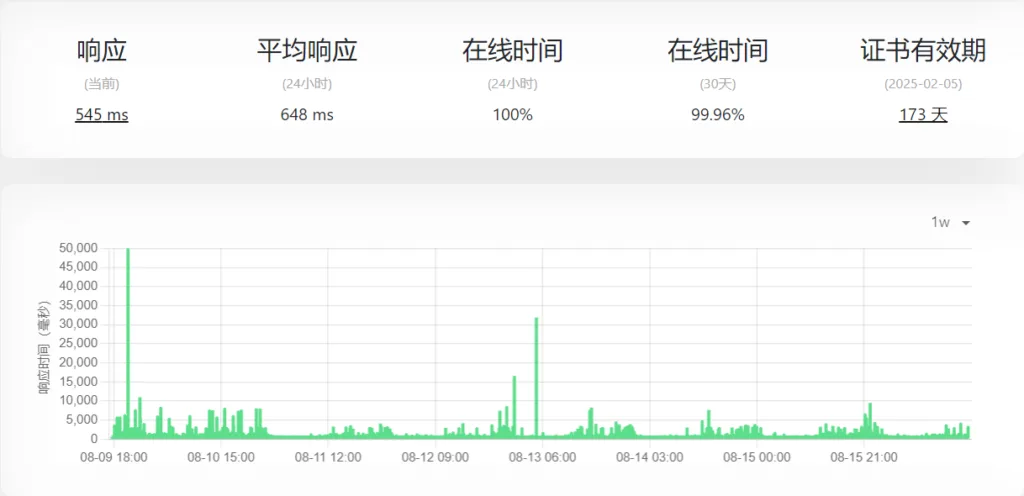
Task: Click the "08-12 09:00" x-axis label
Action: [x=435, y=457]
